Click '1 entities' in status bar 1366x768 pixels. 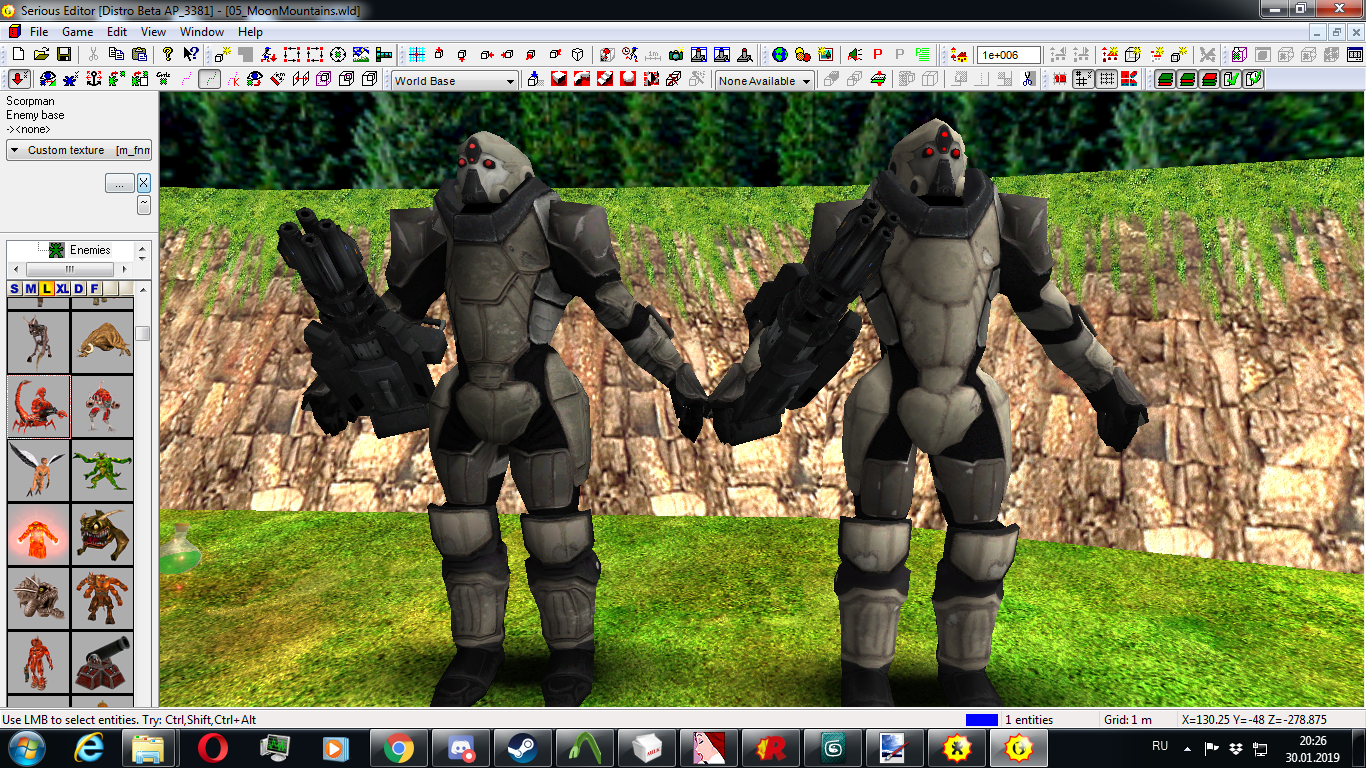click(1029, 719)
